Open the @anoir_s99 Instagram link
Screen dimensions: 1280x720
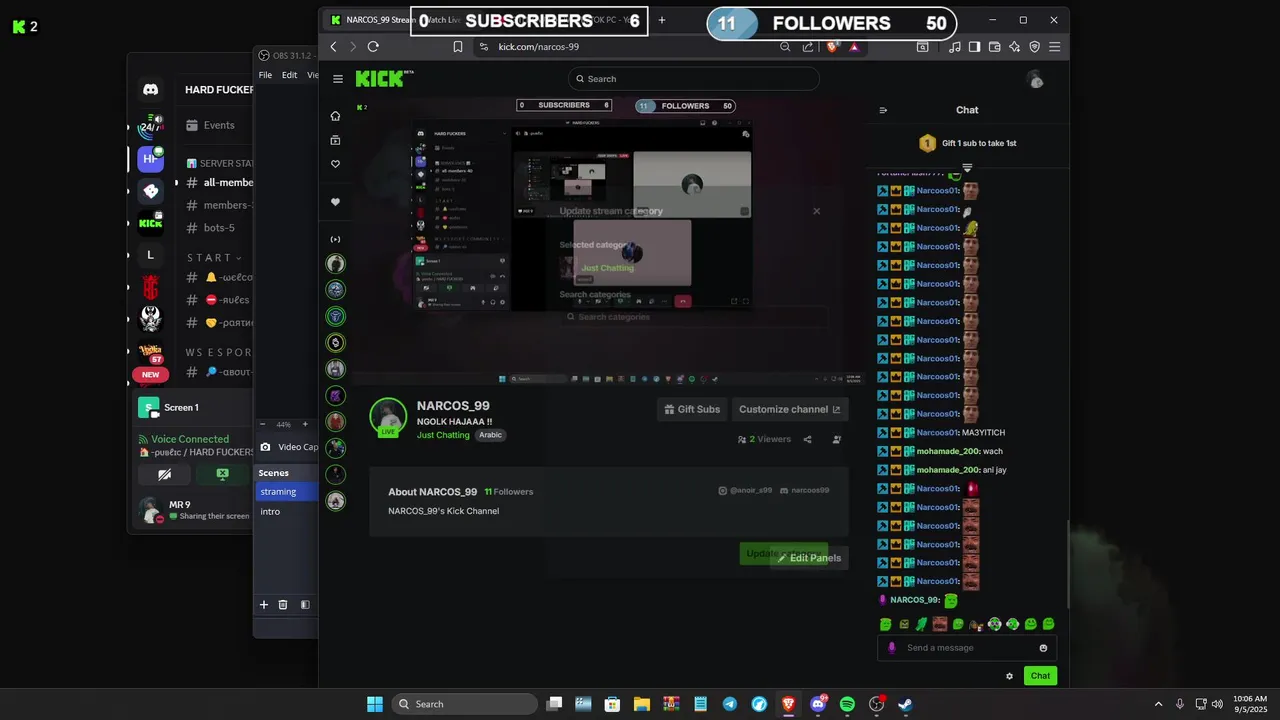[745, 490]
